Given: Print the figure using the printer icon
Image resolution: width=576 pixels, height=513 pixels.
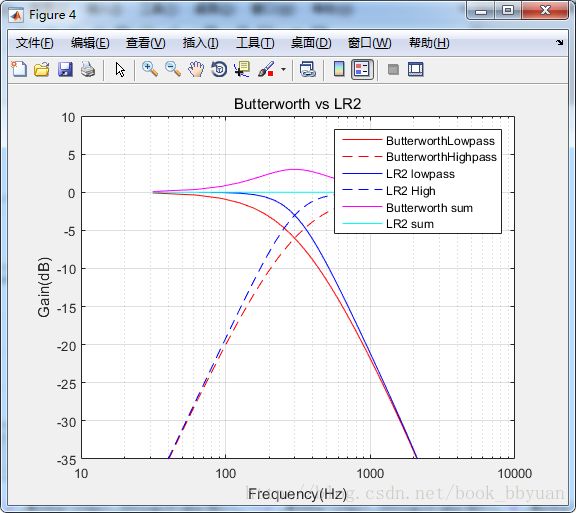Looking at the screenshot, I should click(88, 69).
